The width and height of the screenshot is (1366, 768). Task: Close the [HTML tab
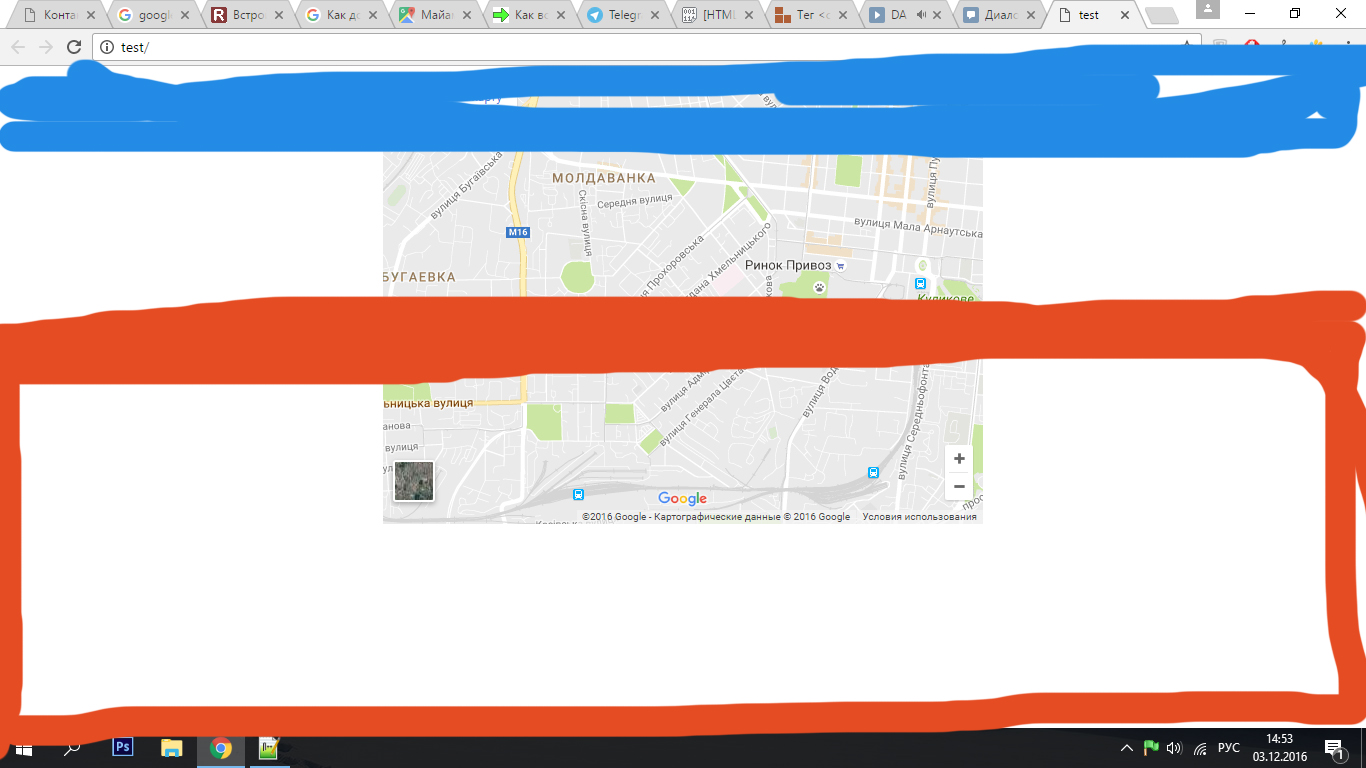click(x=749, y=15)
